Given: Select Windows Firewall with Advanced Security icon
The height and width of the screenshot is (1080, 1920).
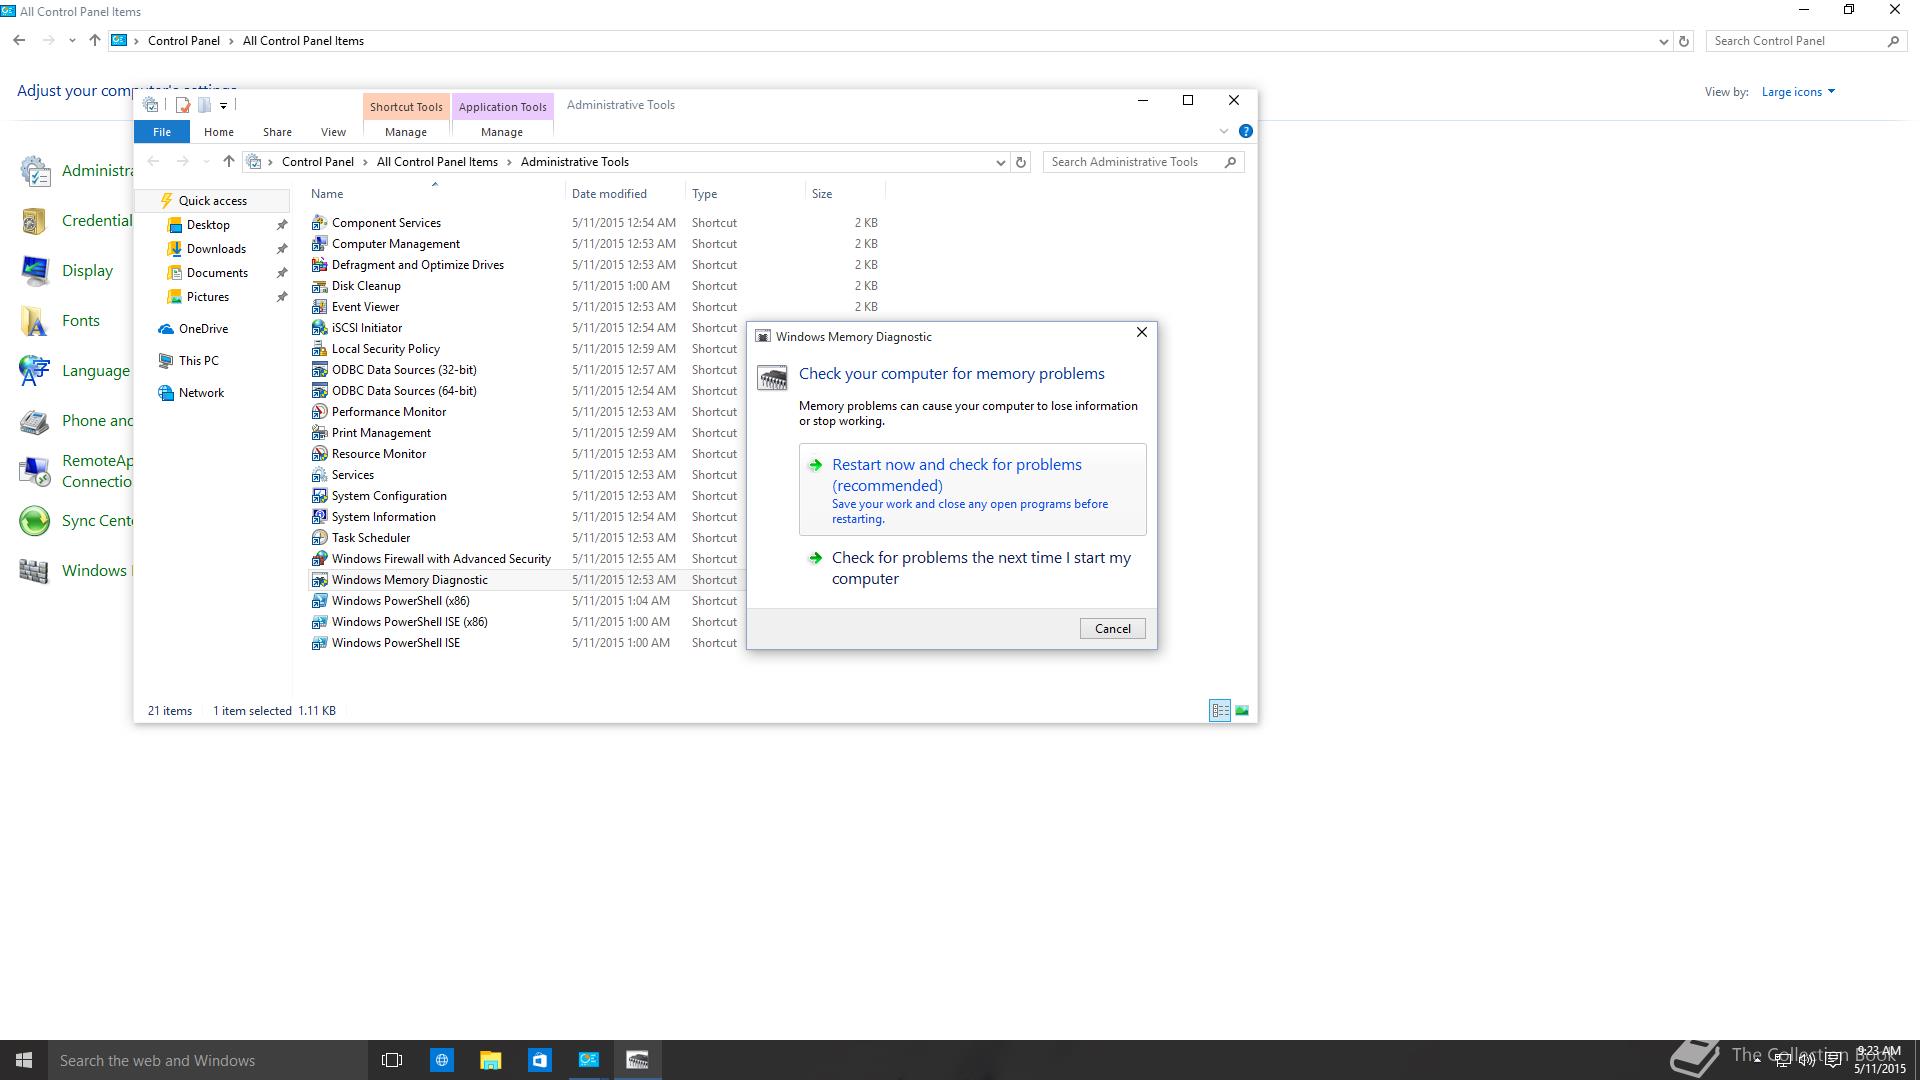Looking at the screenshot, I should (319, 558).
